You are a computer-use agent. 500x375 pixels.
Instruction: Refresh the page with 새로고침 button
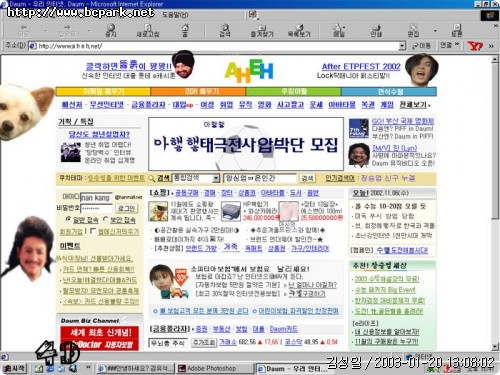pos(148,30)
